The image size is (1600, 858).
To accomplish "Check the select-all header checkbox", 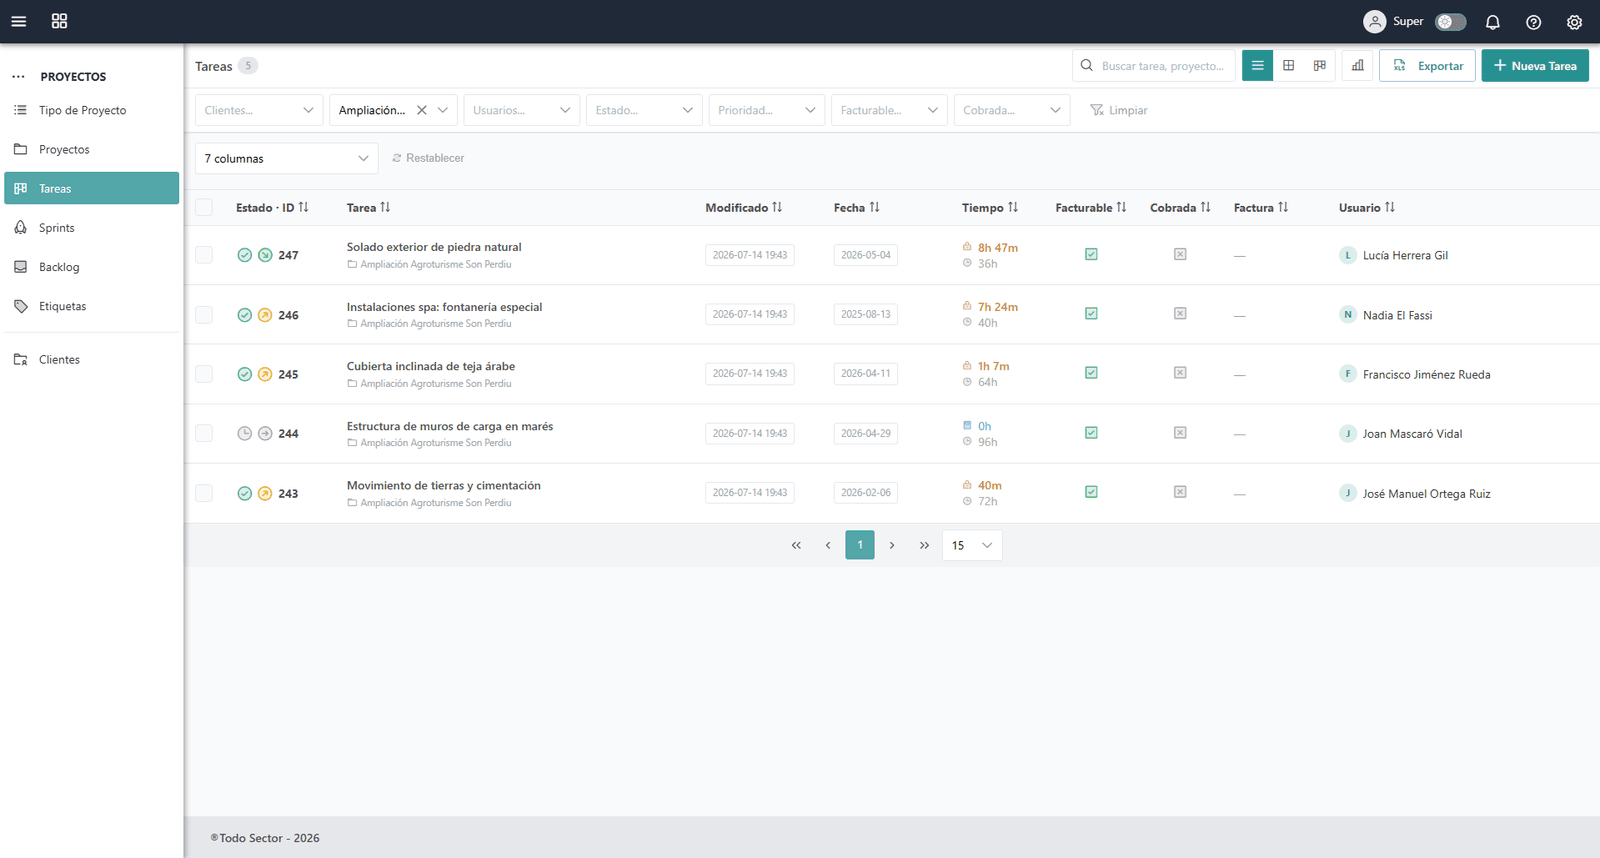I will pyautogui.click(x=204, y=207).
